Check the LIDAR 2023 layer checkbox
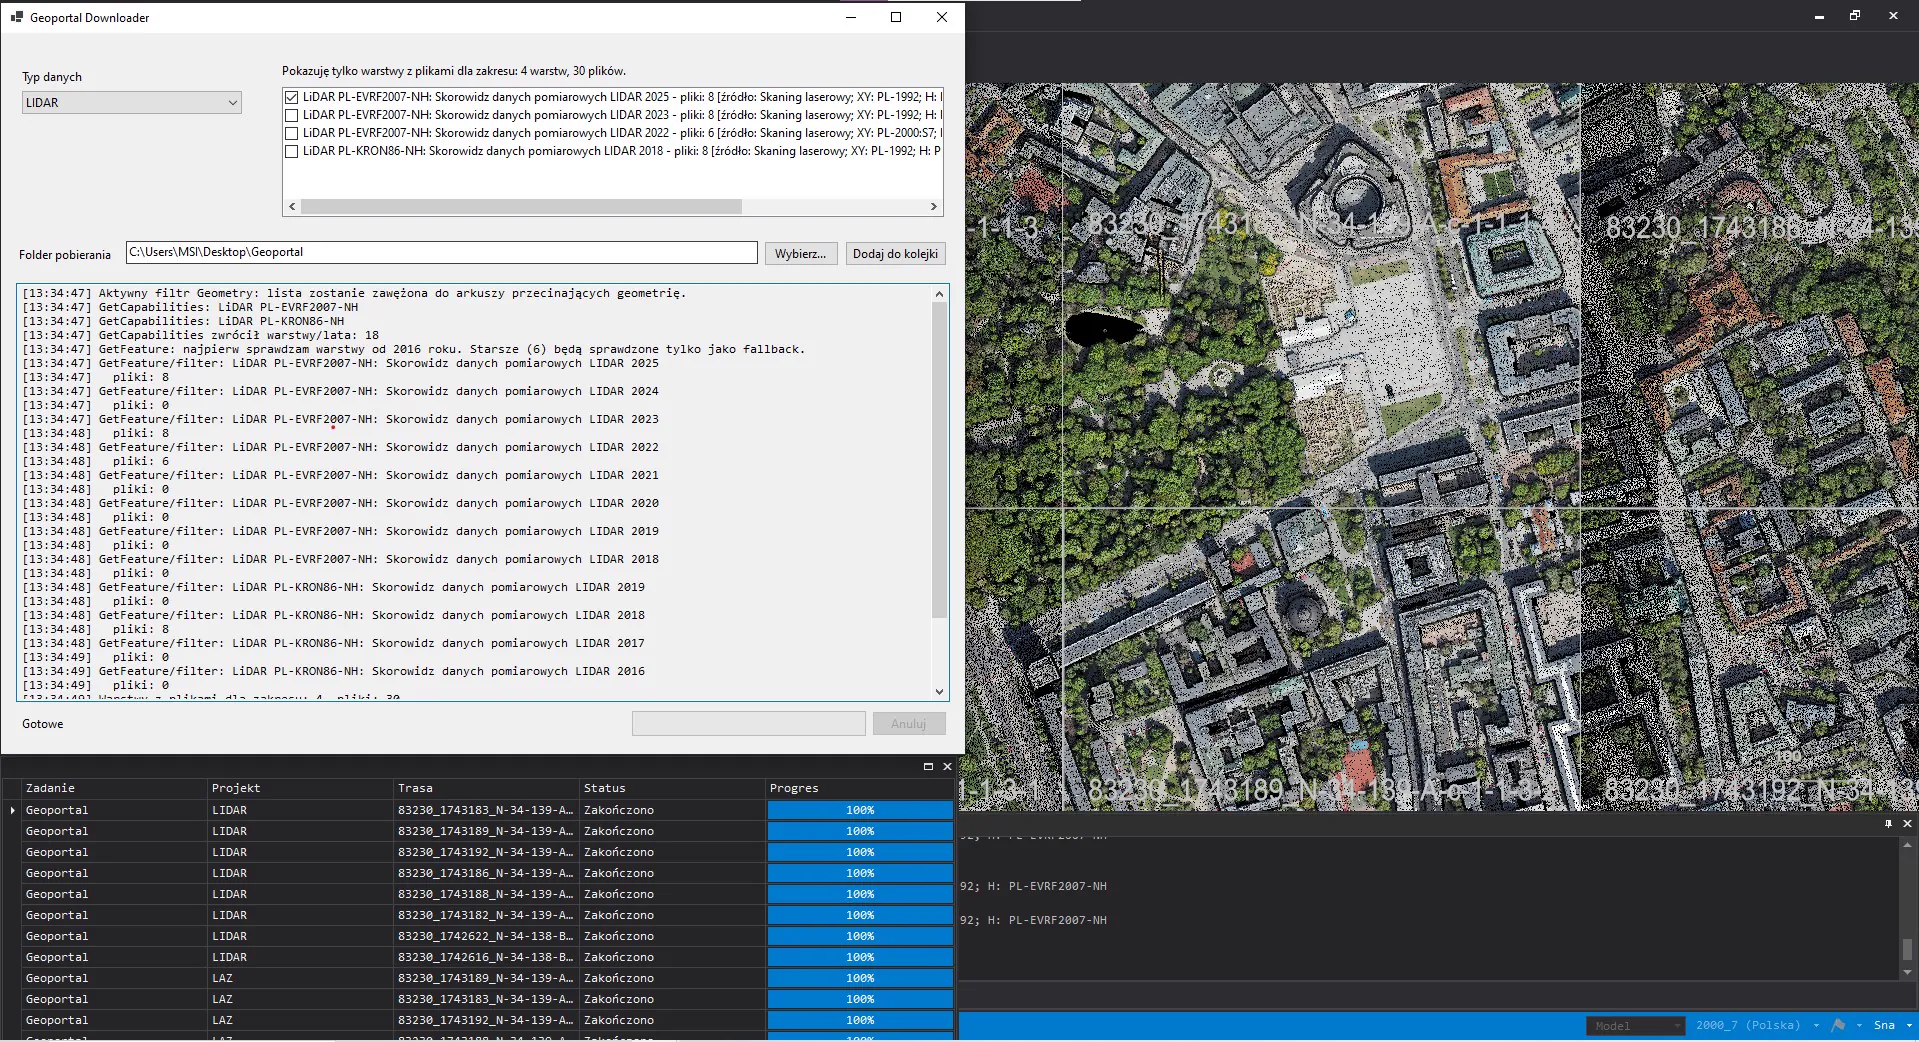Viewport: 1919px width, 1042px height. coord(291,115)
